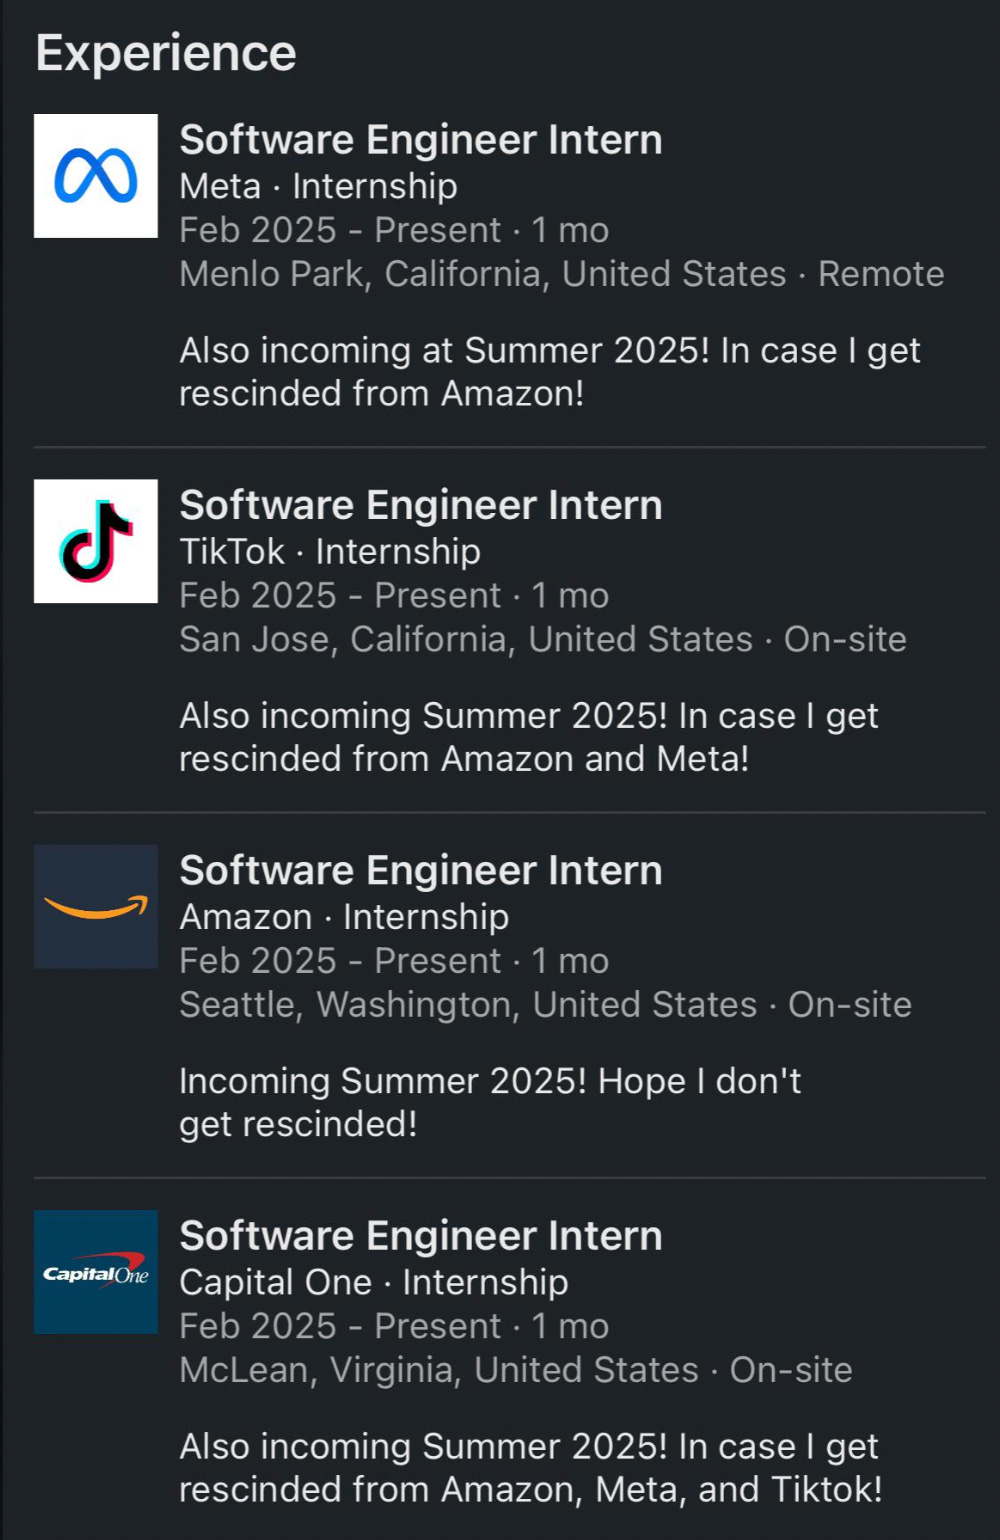Click the Meta company logo

(x=96, y=176)
